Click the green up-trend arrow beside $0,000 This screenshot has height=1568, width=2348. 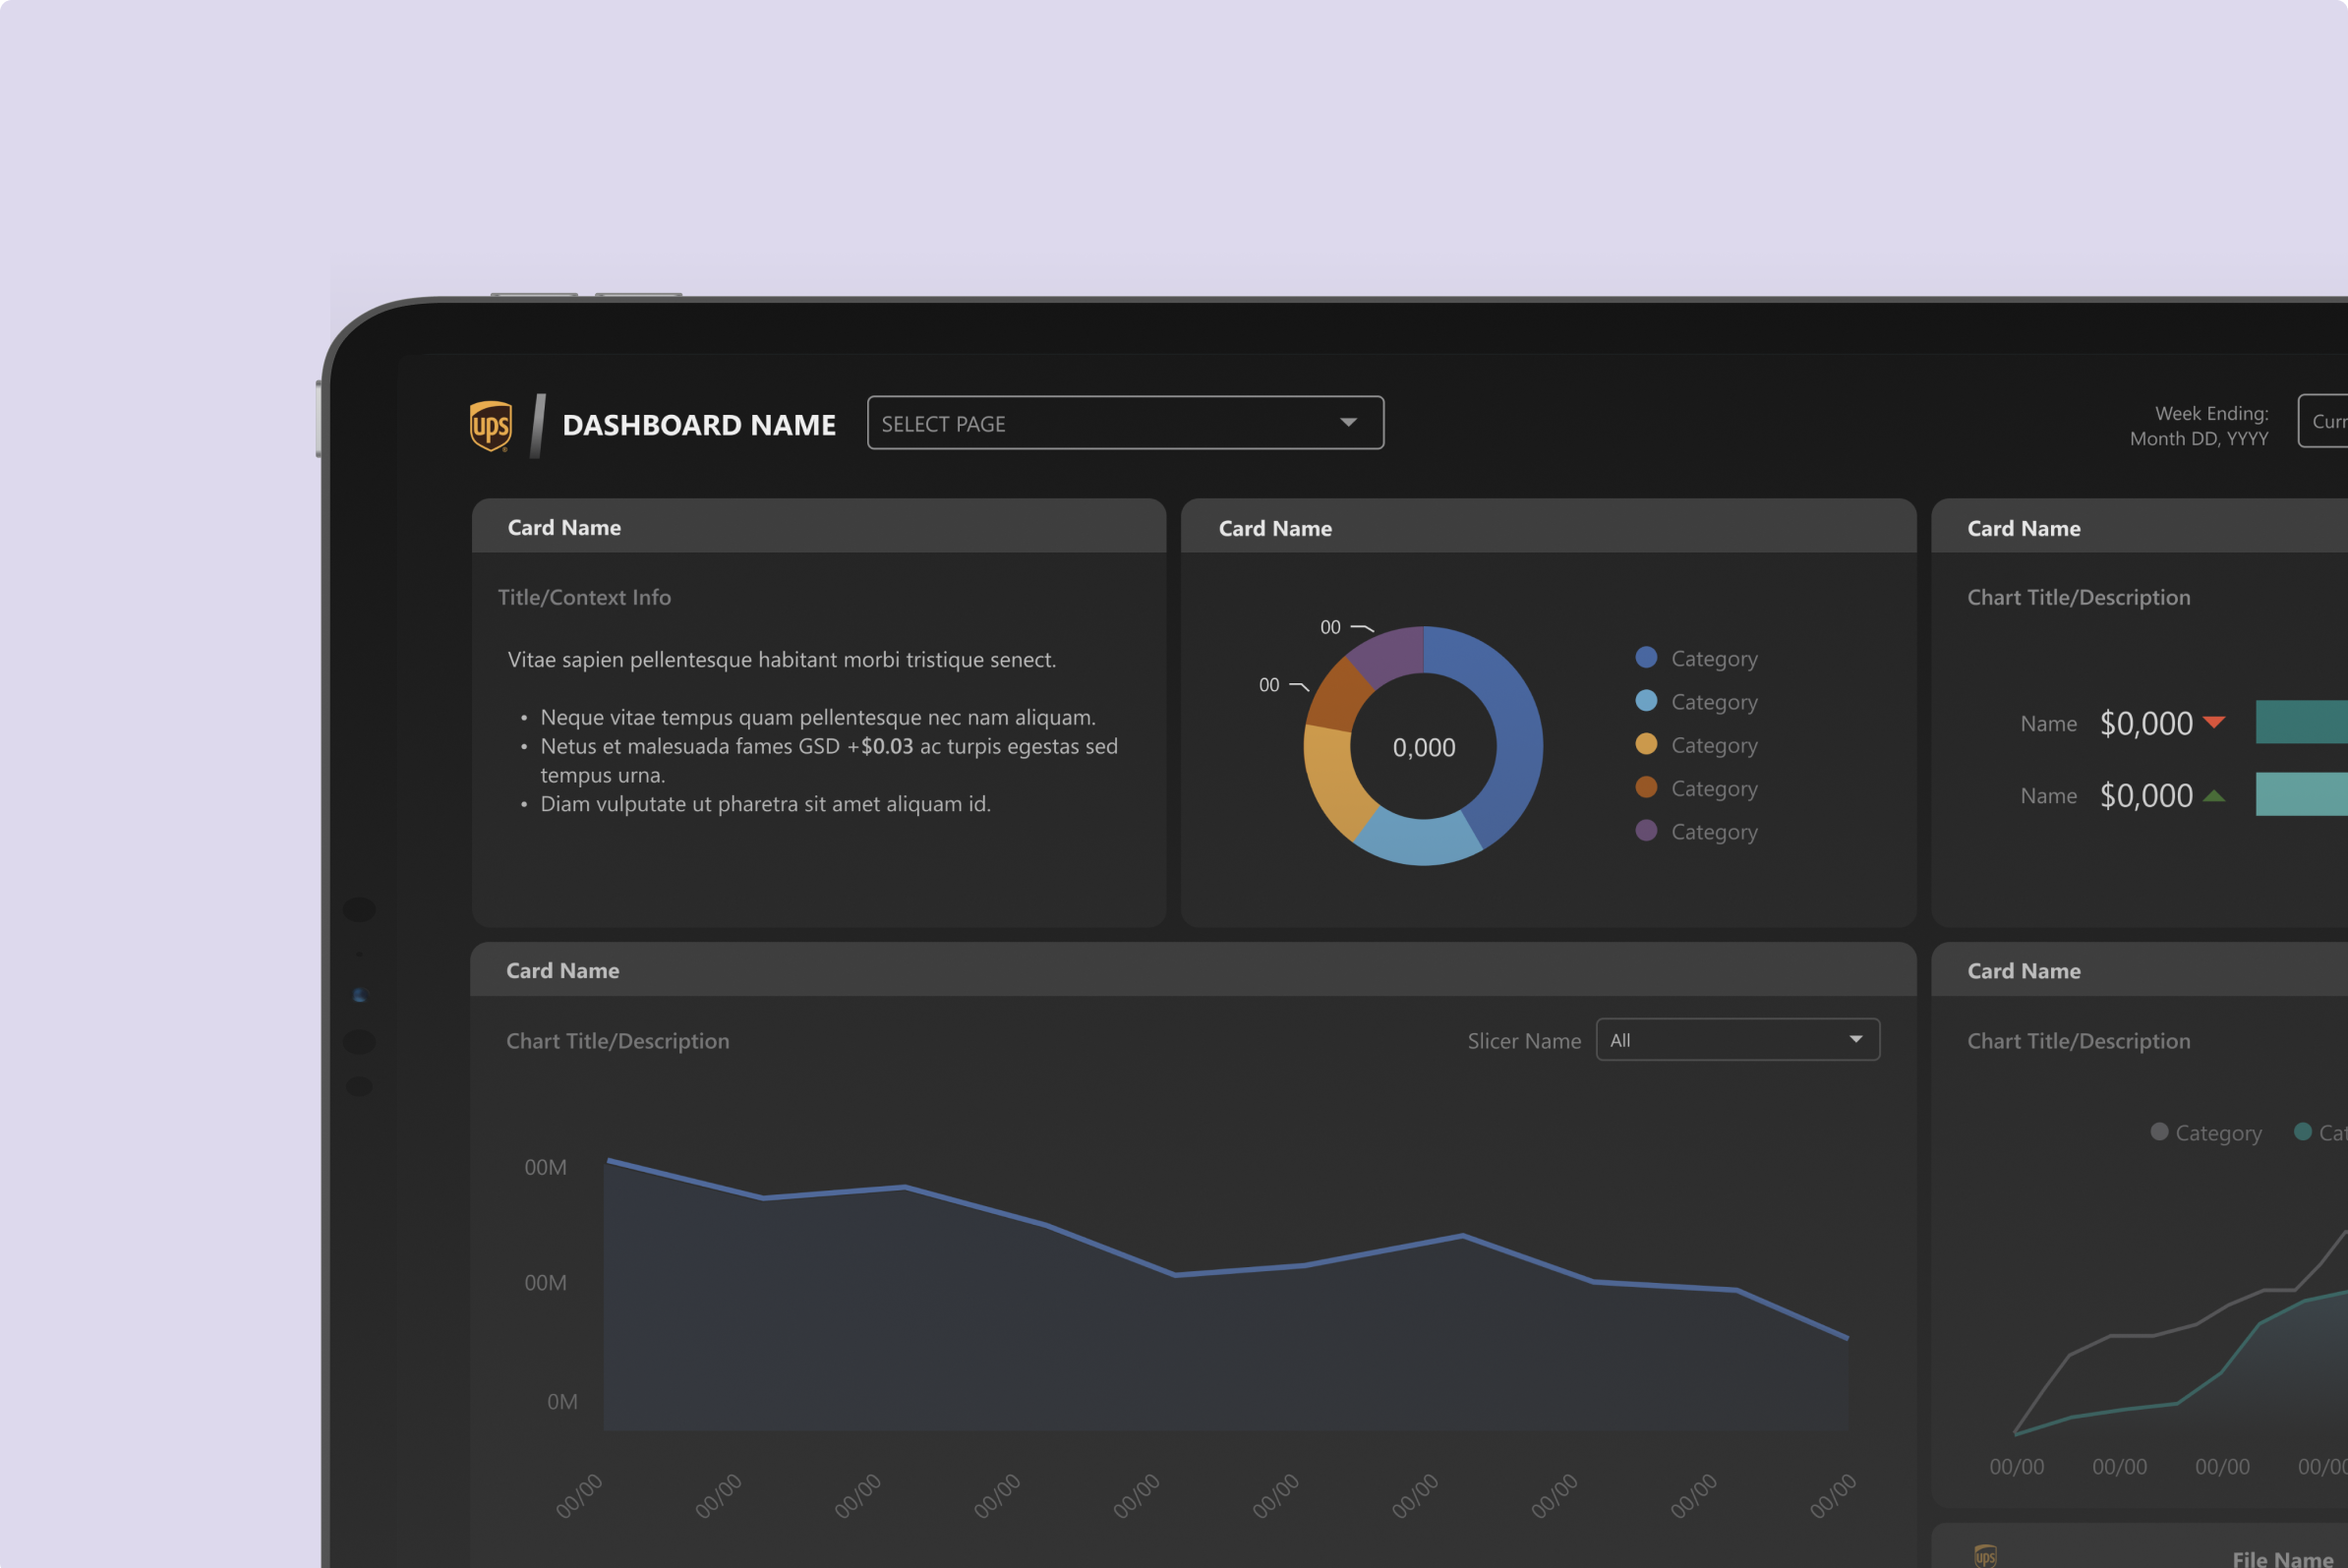tap(2214, 796)
